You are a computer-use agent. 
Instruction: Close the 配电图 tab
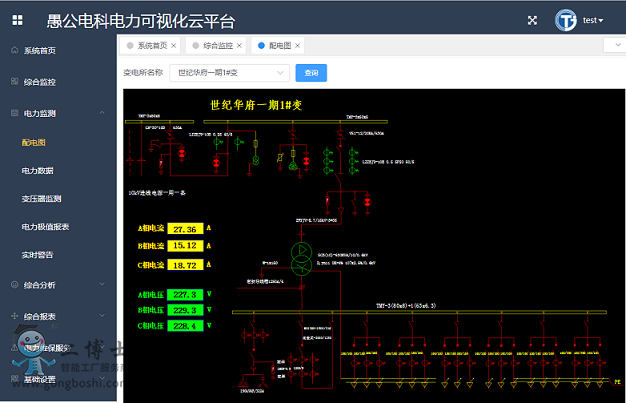(x=297, y=46)
